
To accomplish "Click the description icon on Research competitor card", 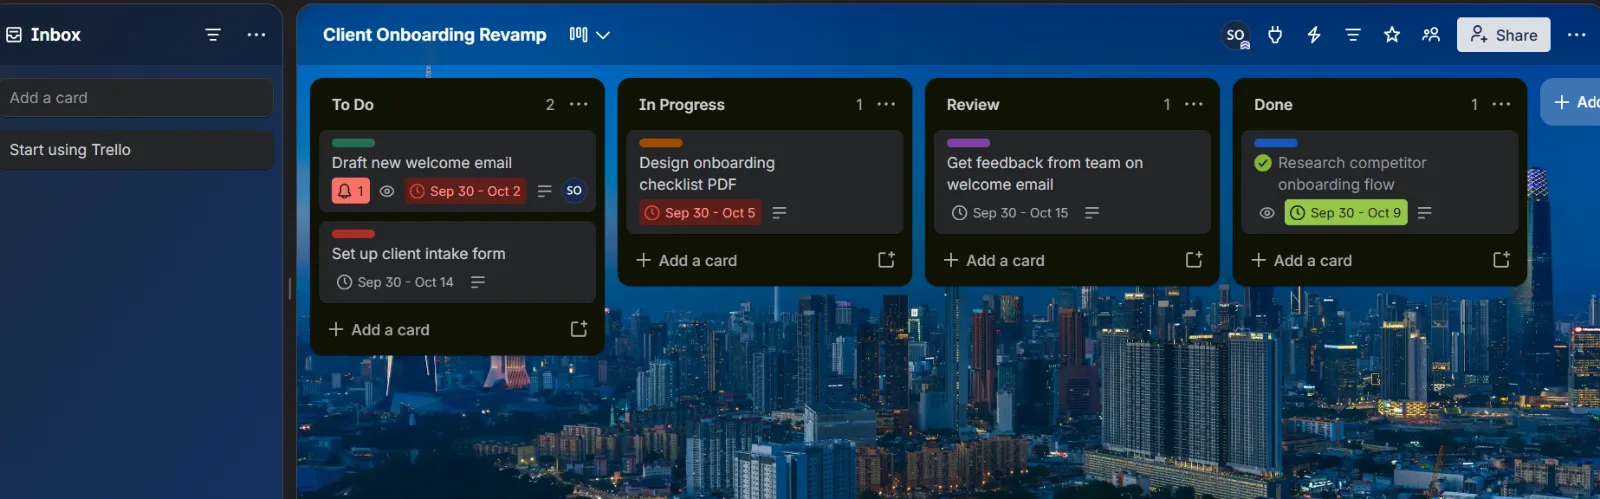I will coord(1425,213).
